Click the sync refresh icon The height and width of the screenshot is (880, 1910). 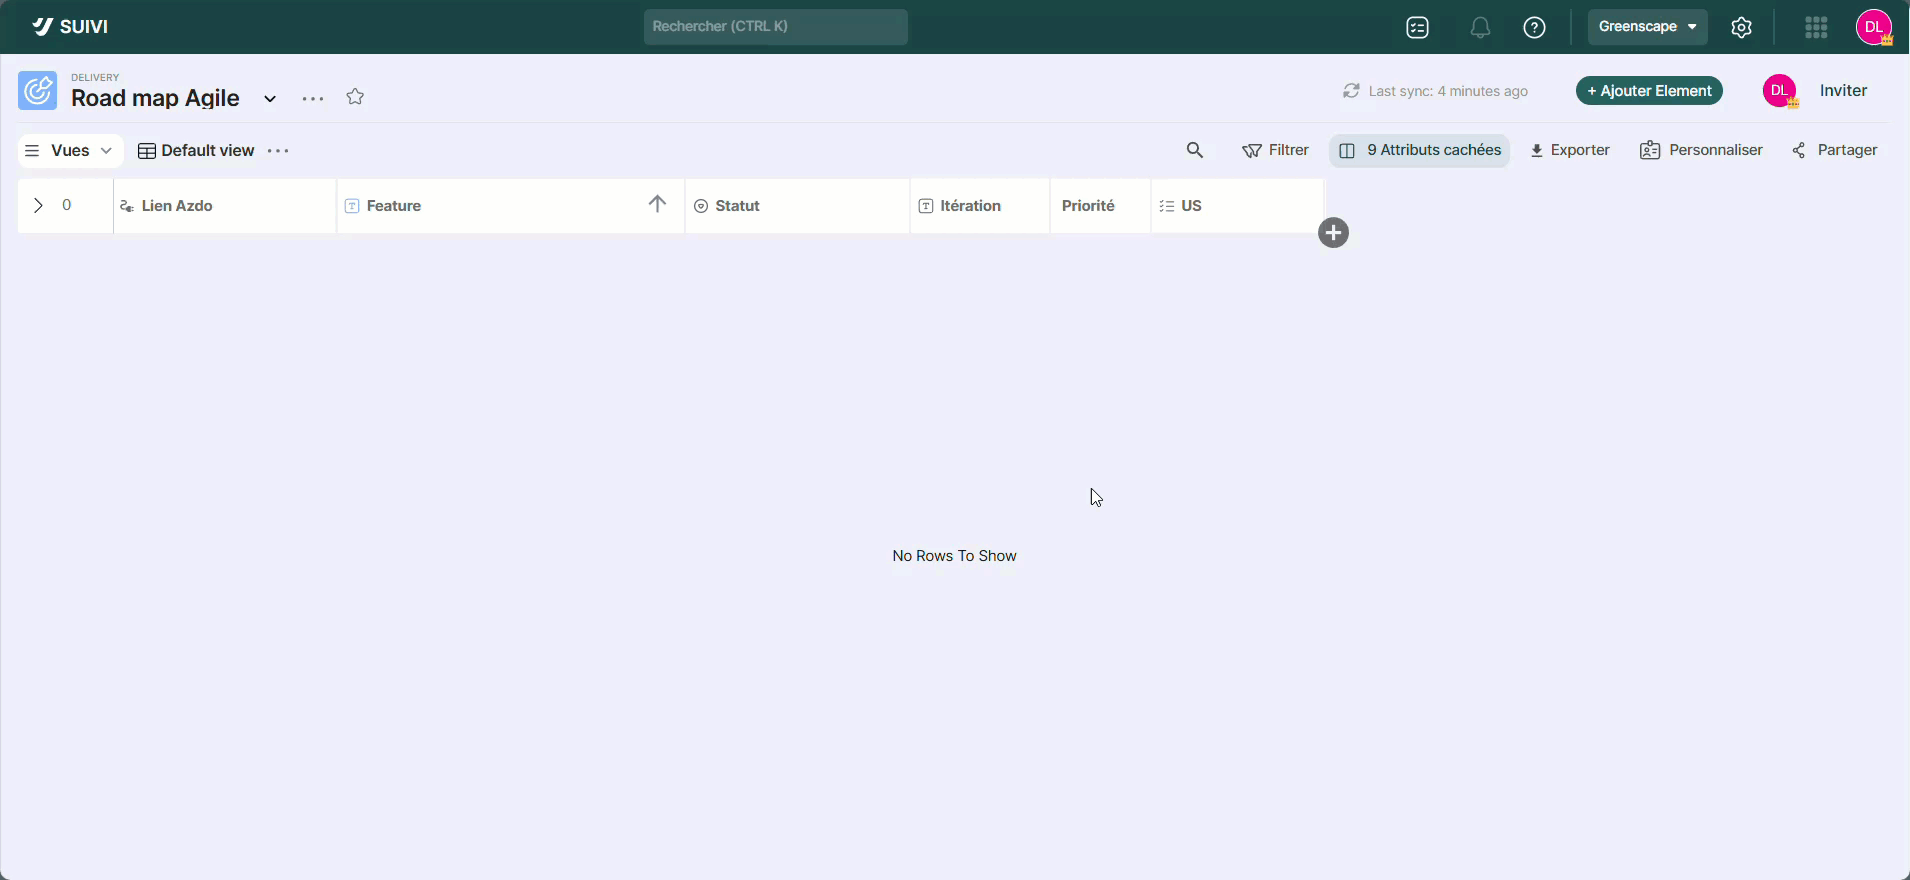(x=1351, y=91)
